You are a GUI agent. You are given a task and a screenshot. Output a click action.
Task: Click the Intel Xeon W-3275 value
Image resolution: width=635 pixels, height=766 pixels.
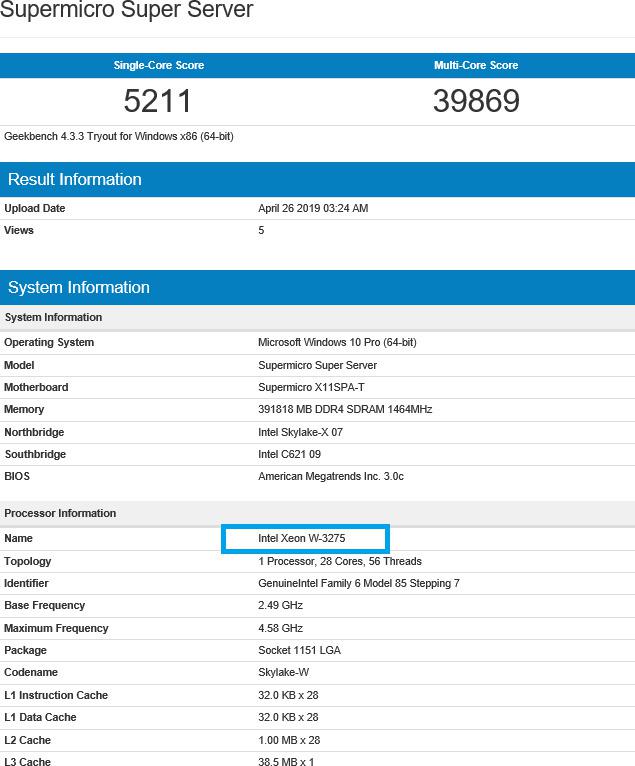(x=301, y=538)
